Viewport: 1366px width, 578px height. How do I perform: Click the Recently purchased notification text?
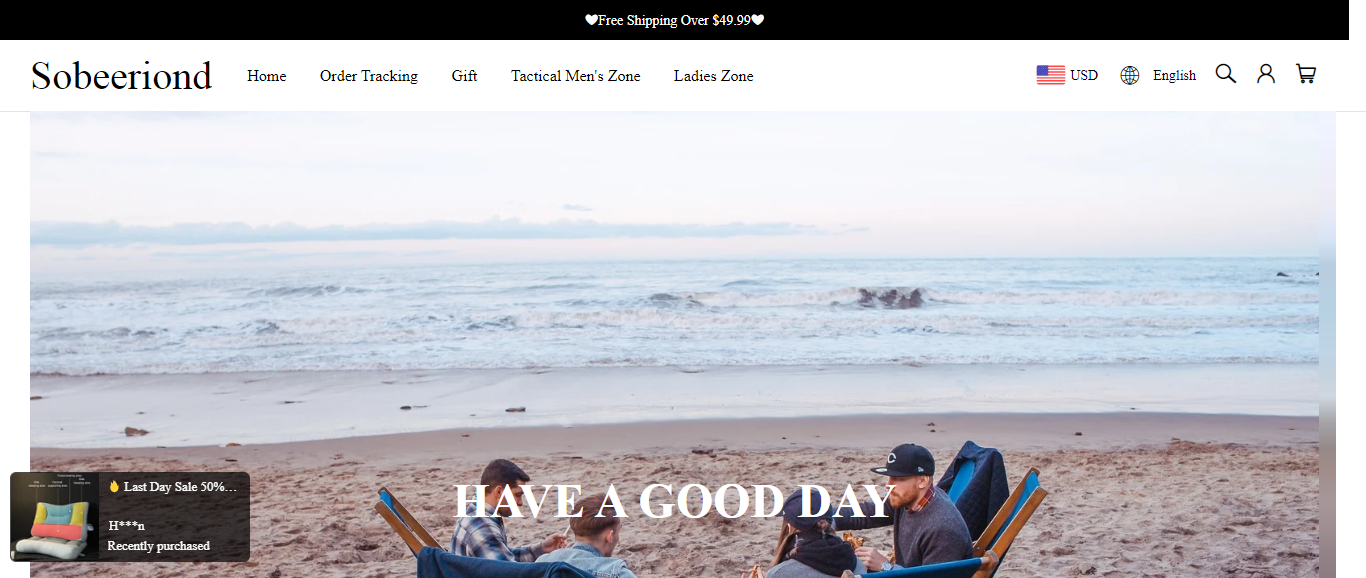[x=159, y=546]
